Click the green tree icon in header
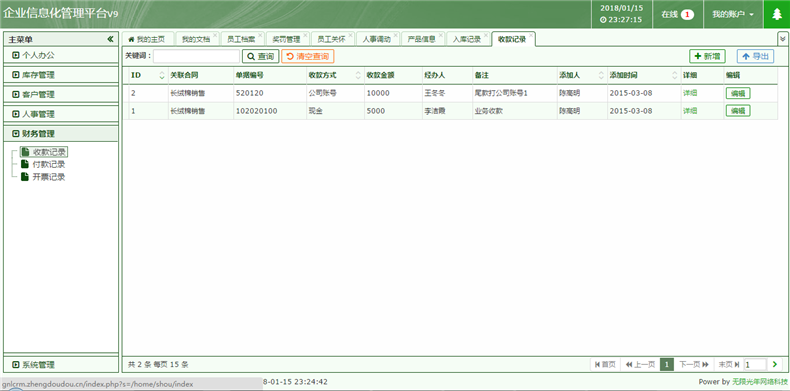This screenshot has width=790, height=391. click(x=777, y=14)
